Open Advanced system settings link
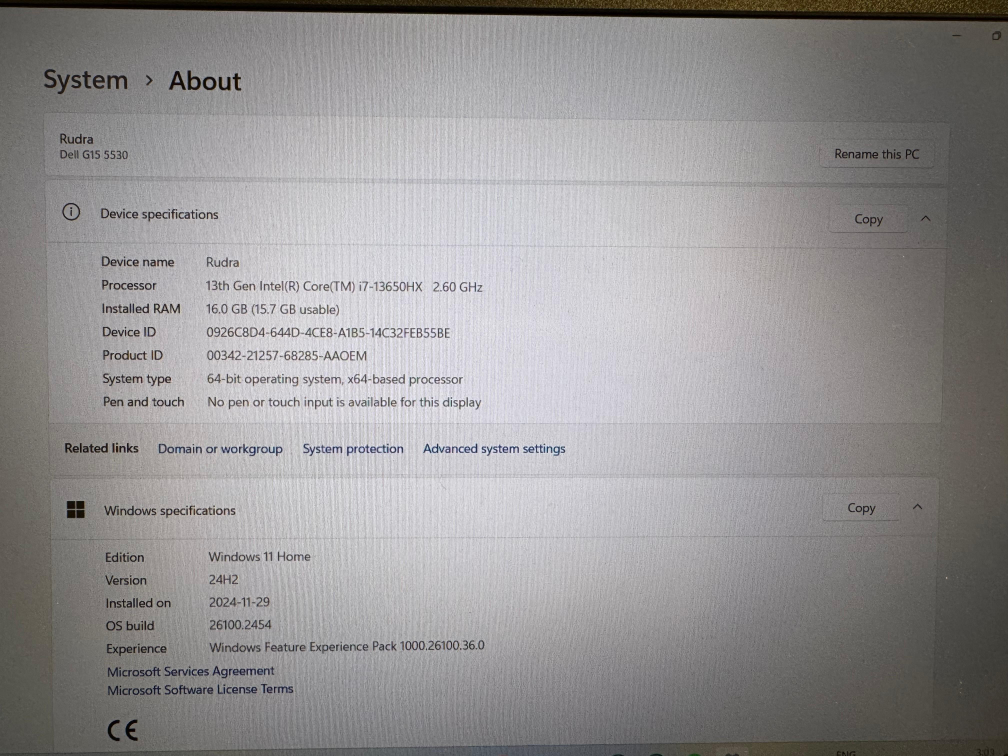Viewport: 1008px width, 756px height. 494,449
